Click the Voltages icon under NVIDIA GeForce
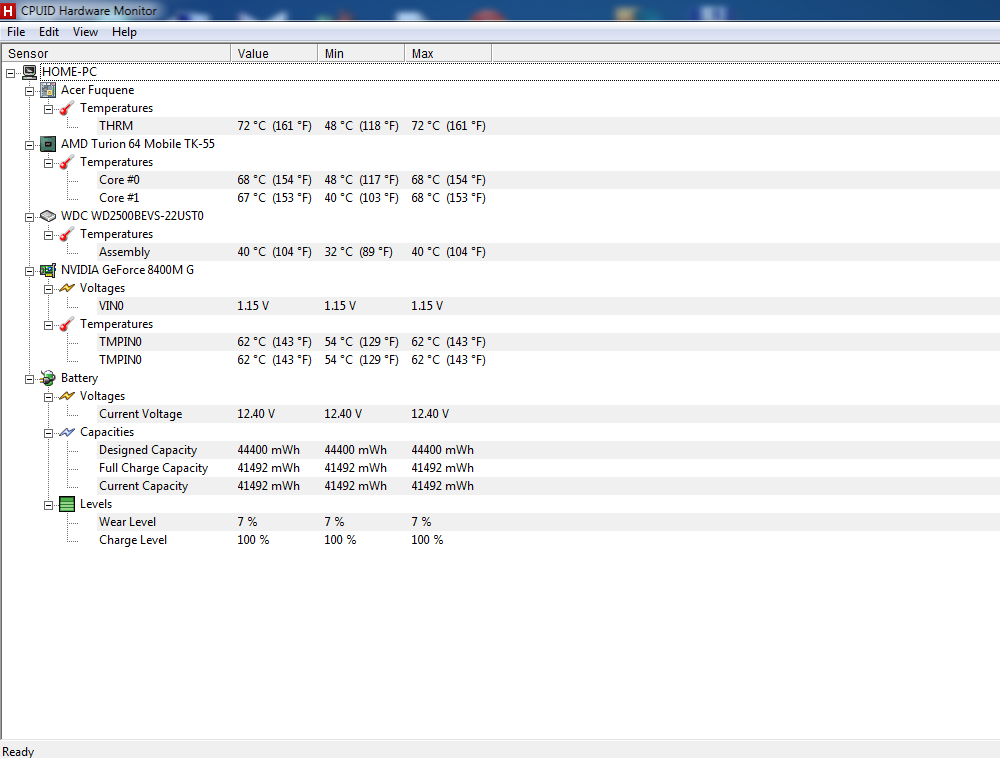 coord(67,288)
